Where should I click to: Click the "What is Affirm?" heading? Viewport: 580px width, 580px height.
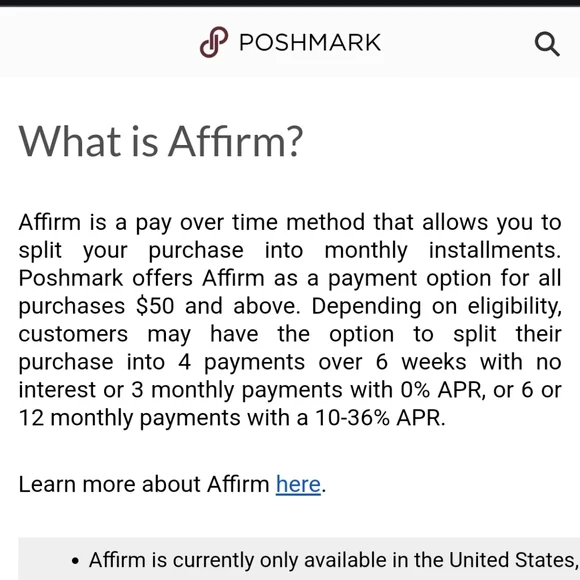pyautogui.click(x=161, y=142)
